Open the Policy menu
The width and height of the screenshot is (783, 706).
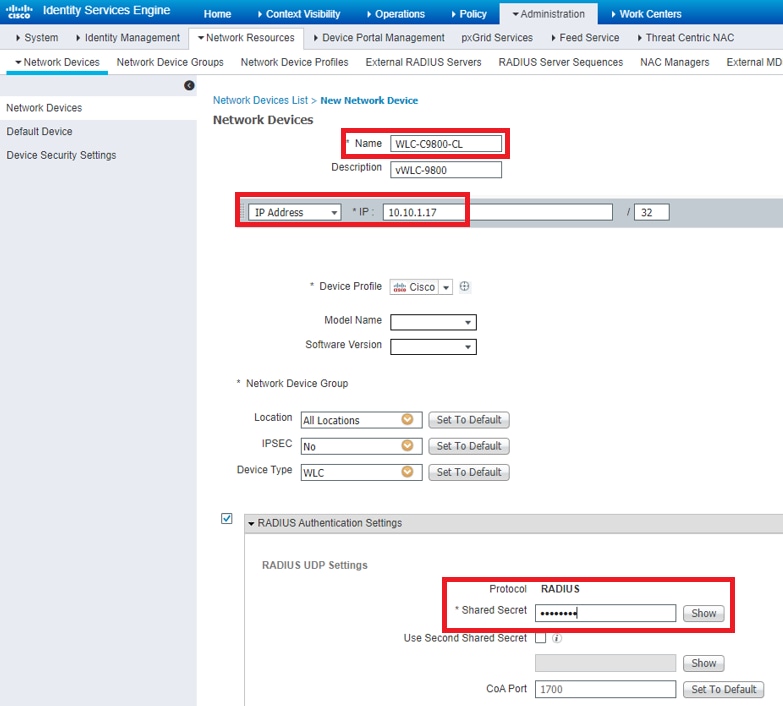(469, 14)
